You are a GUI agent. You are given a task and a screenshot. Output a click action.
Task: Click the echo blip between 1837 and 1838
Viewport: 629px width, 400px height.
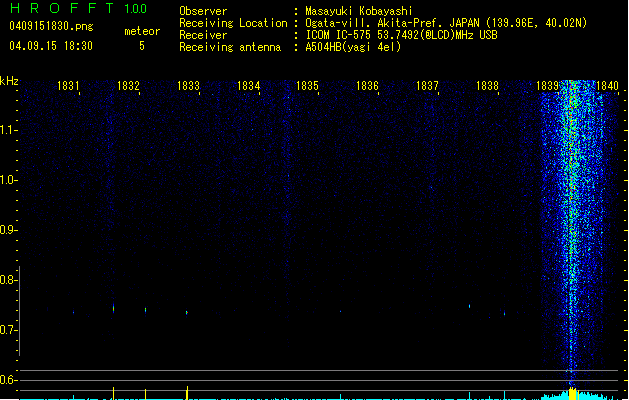pyautogui.click(x=469, y=306)
